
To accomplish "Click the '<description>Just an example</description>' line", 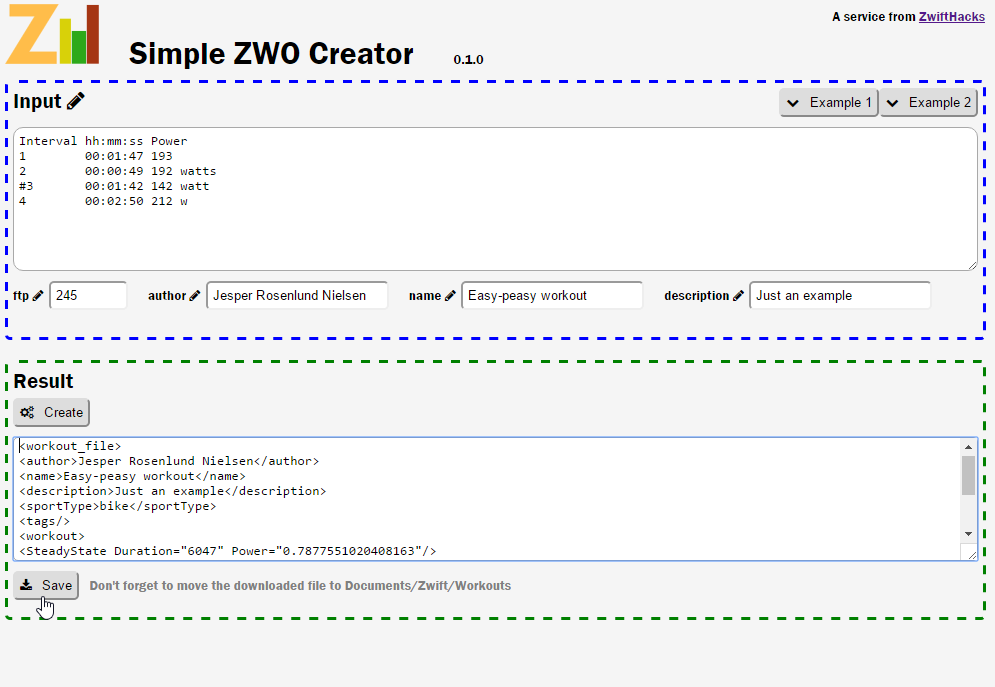I will point(173,492).
